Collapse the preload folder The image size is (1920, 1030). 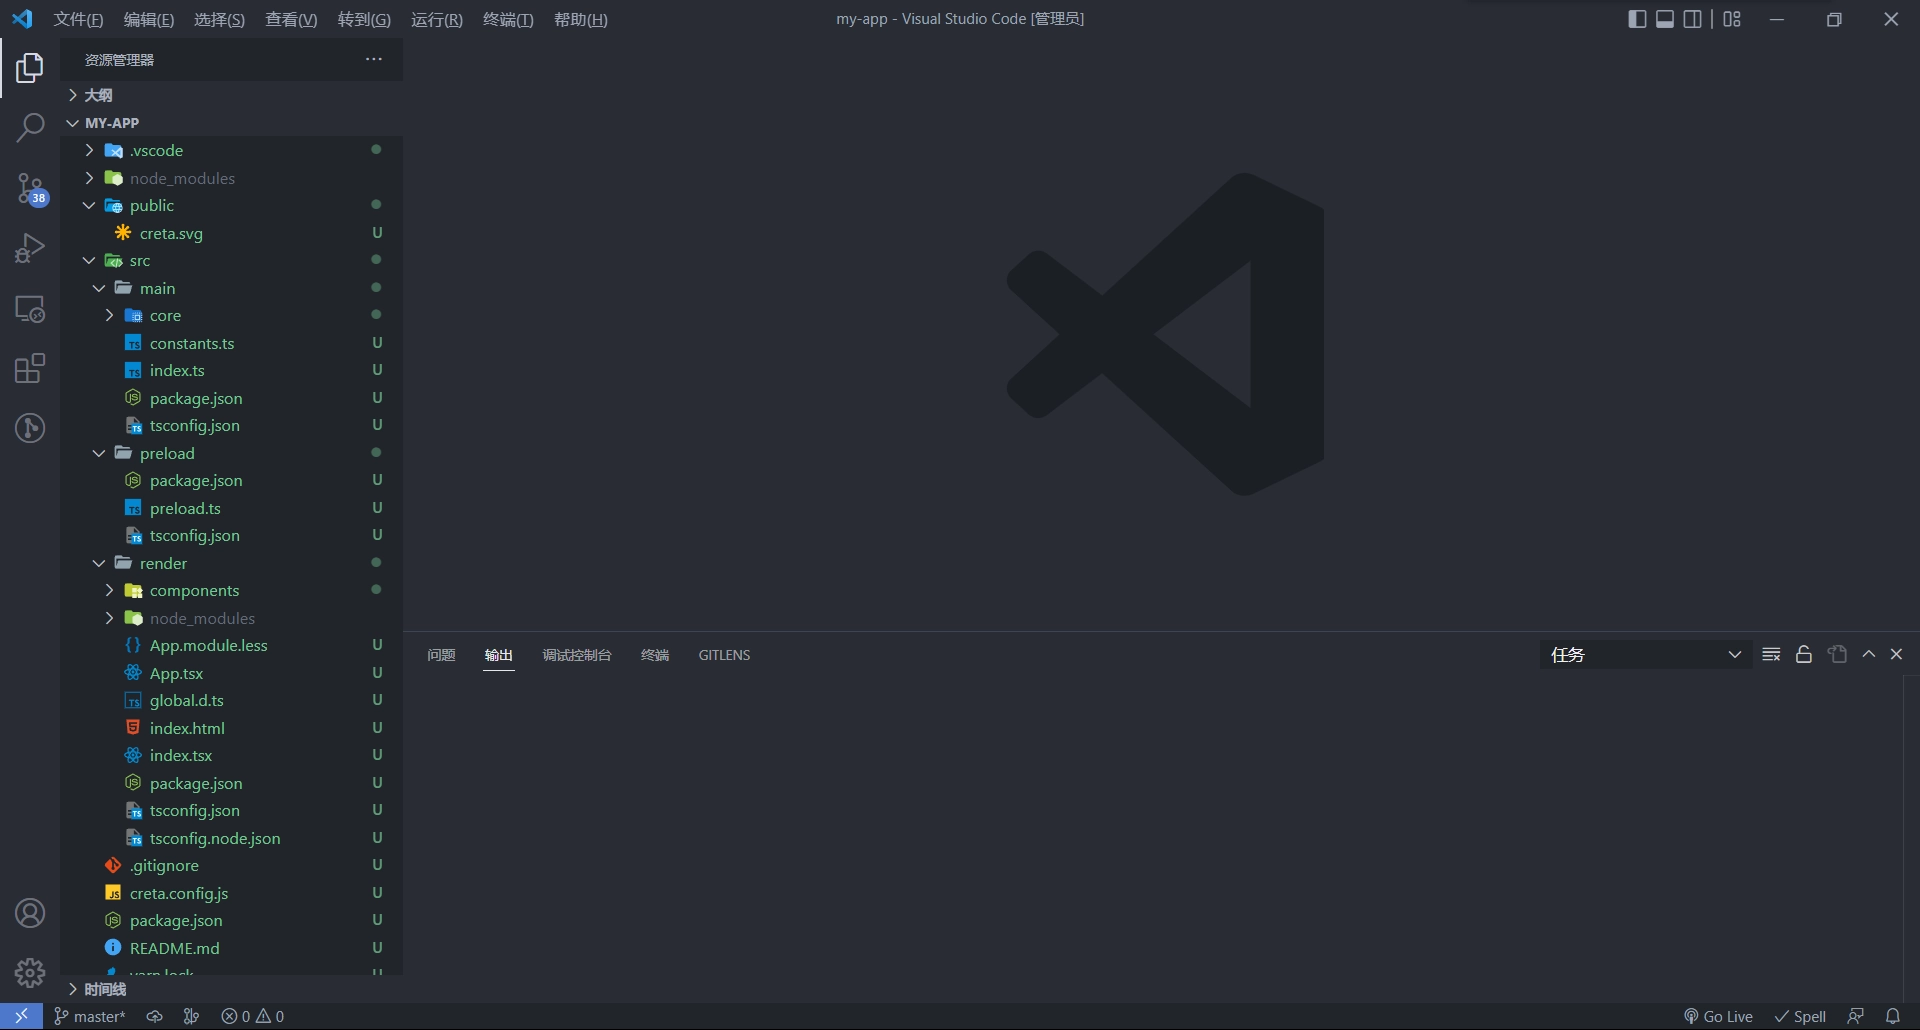pos(232,453)
